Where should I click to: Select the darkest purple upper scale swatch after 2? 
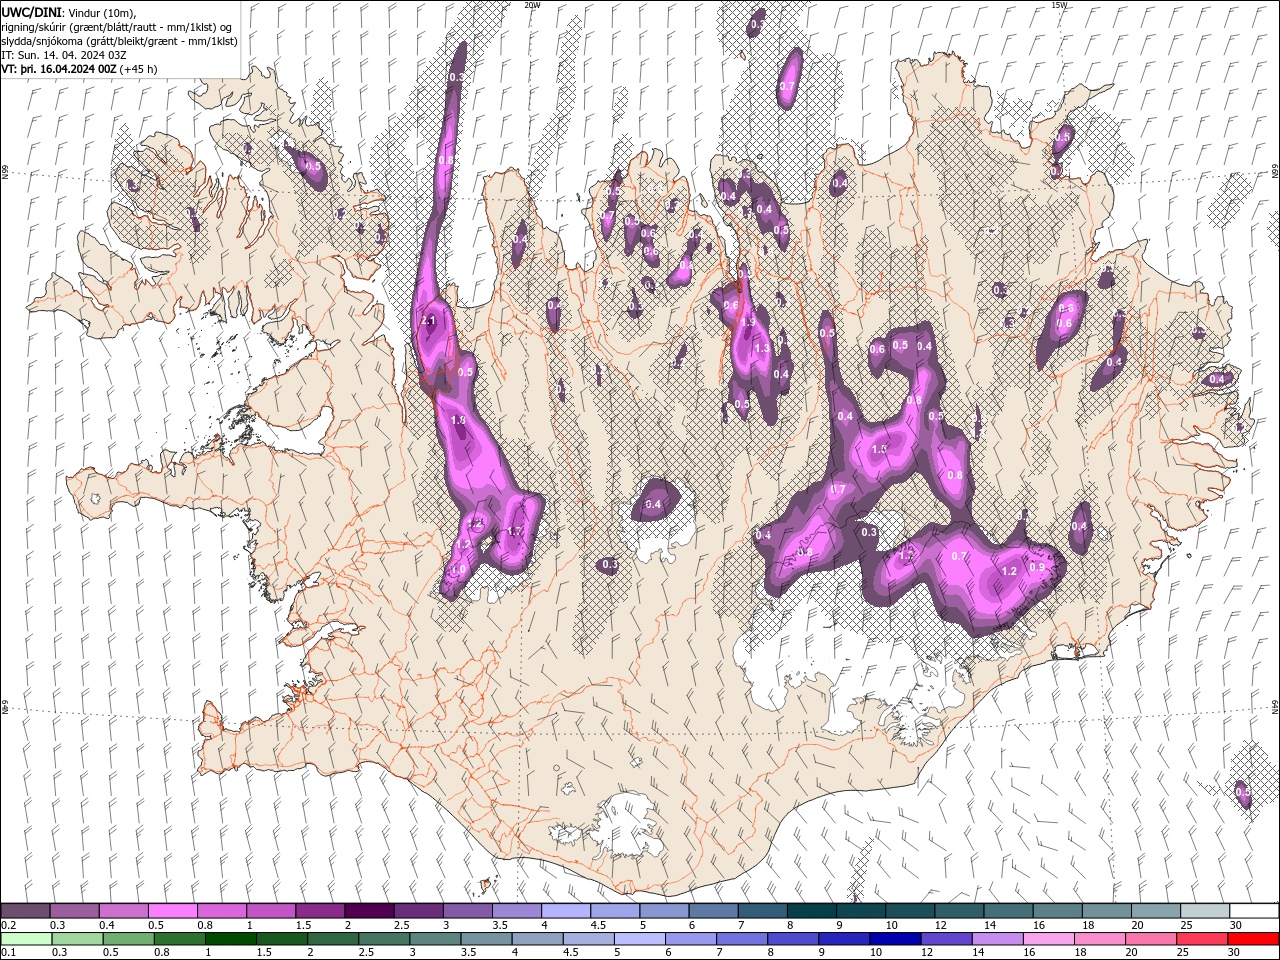[369, 911]
